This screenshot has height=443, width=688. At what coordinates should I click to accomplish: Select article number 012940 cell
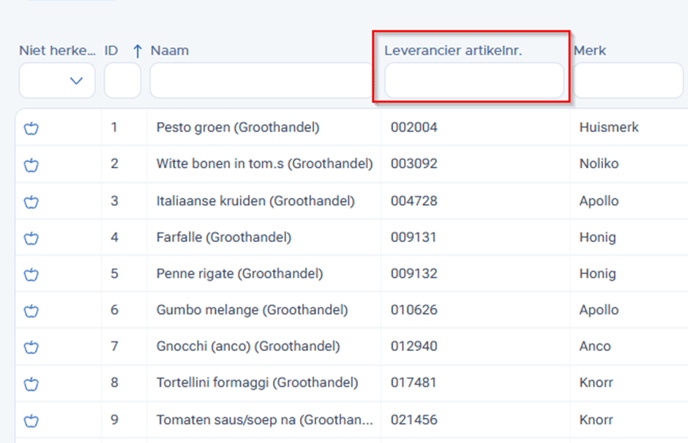click(x=414, y=346)
